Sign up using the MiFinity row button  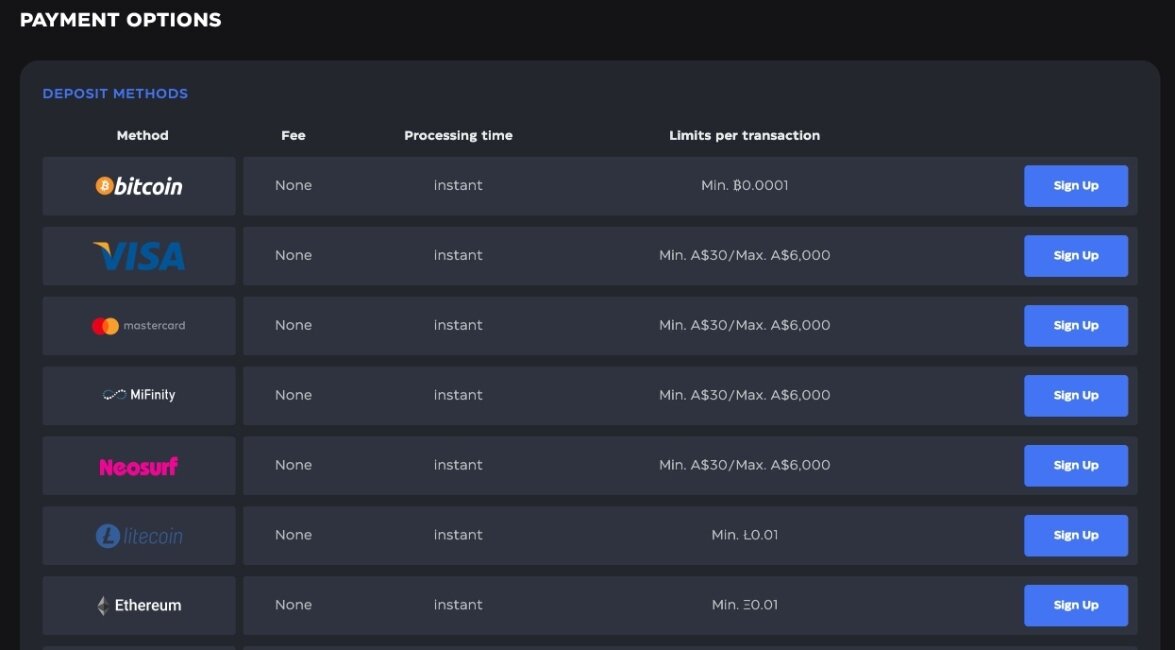click(1075, 396)
